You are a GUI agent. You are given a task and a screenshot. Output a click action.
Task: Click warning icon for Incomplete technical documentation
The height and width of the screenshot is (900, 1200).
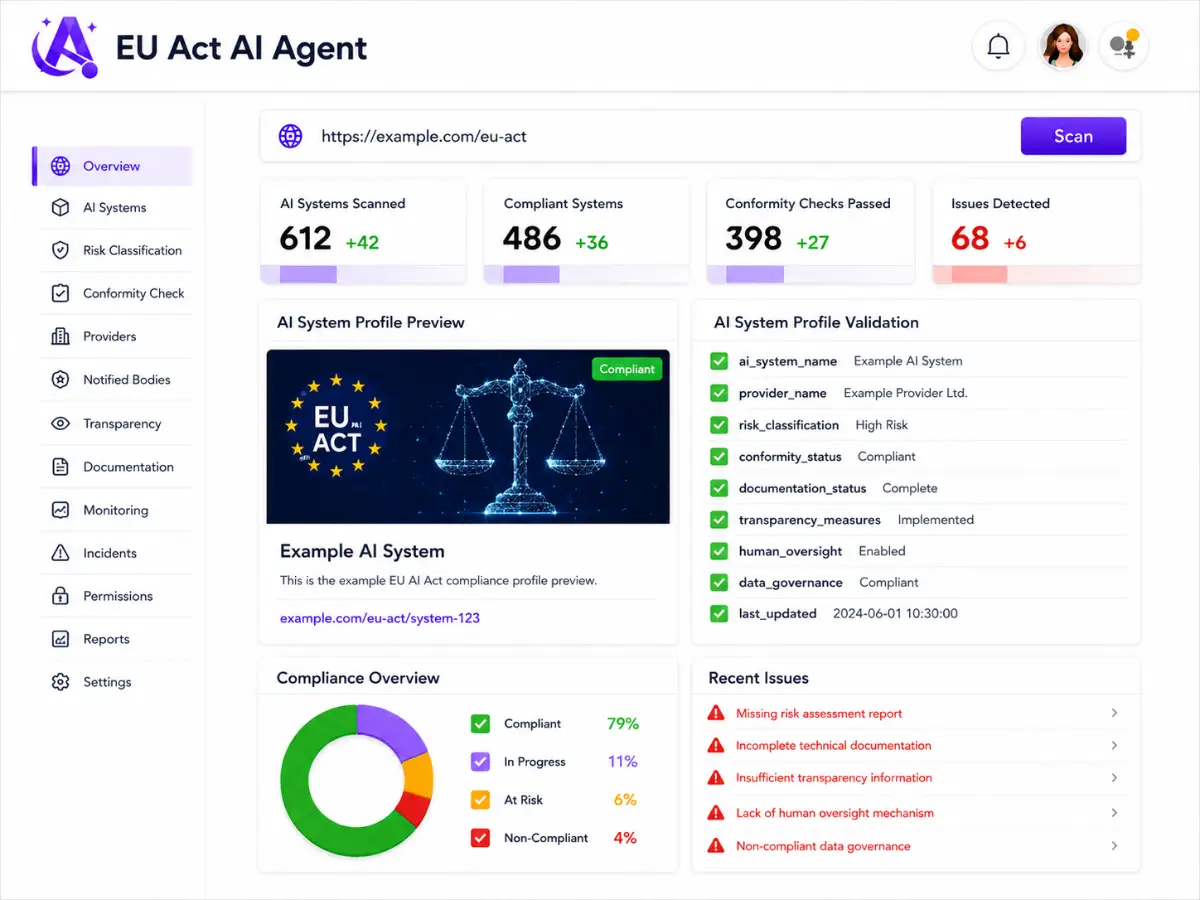(x=715, y=745)
